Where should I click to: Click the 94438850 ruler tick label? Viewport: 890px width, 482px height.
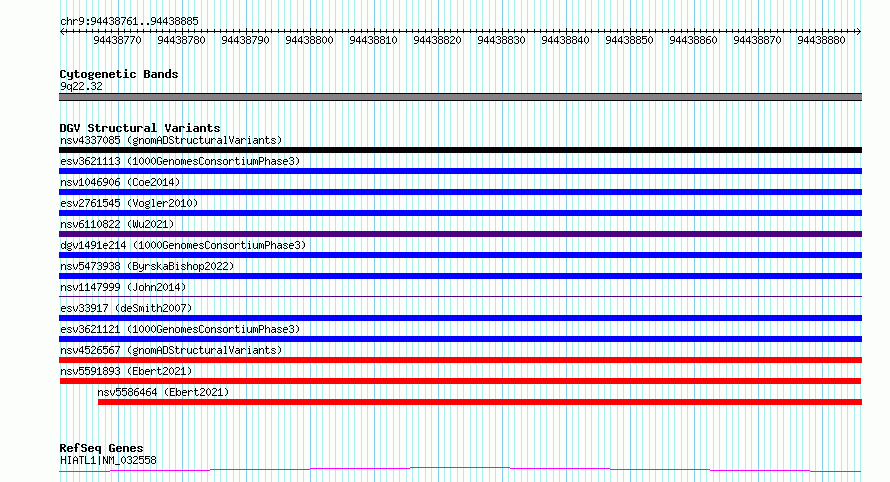[629, 40]
